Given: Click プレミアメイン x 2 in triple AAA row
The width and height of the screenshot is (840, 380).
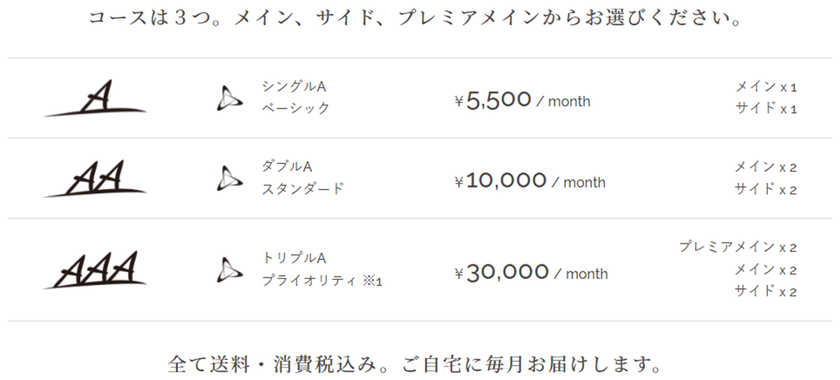Looking at the screenshot, I should coord(738,247).
